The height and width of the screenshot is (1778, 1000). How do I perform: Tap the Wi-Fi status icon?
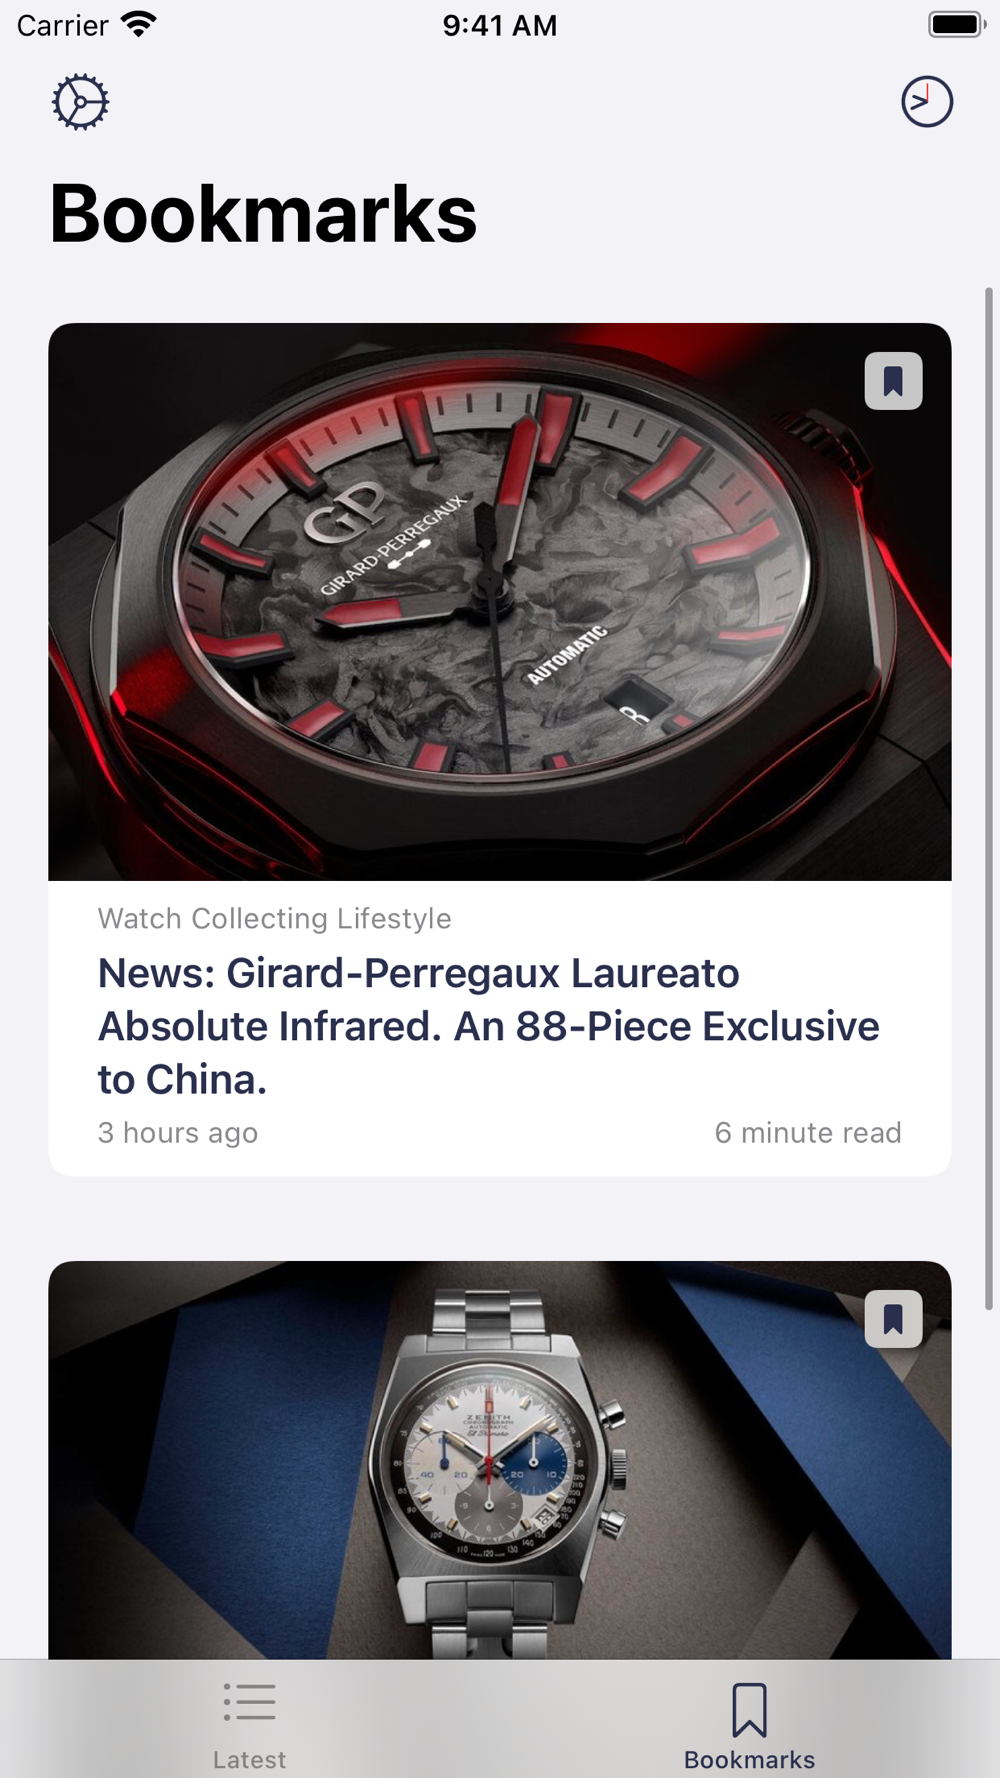(138, 24)
